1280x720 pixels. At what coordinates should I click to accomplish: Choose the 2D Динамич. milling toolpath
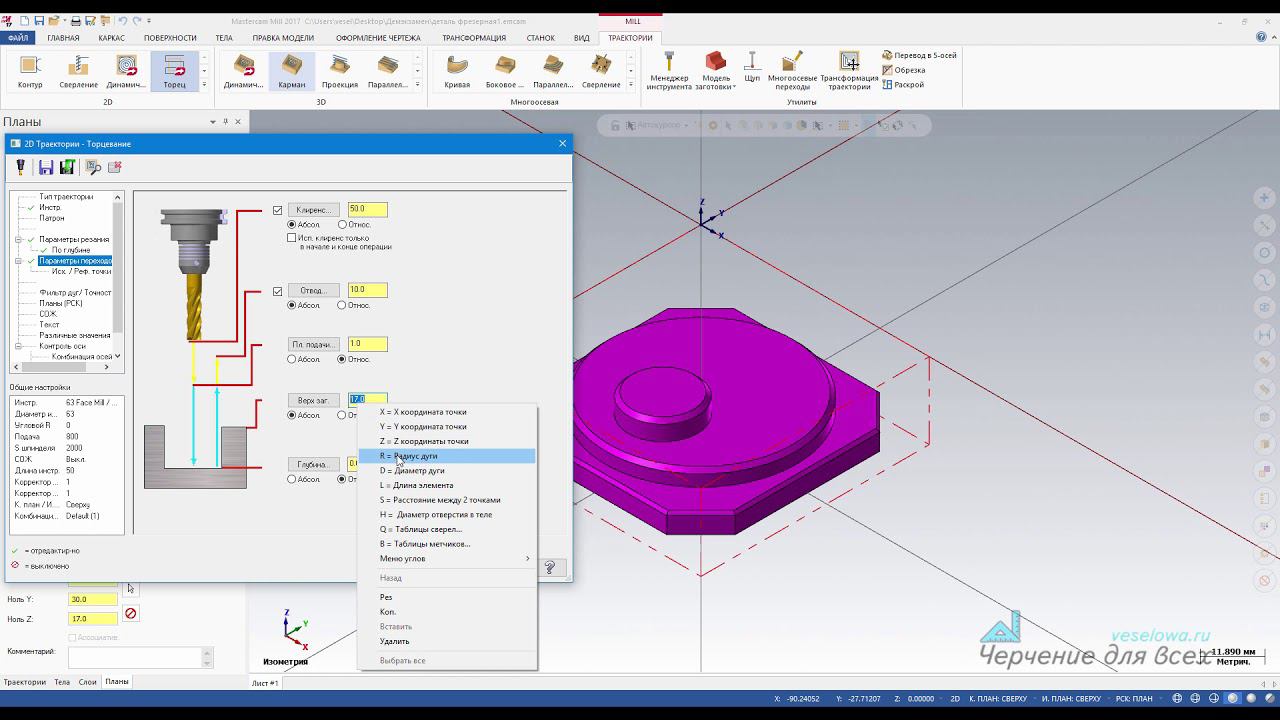coord(126,72)
